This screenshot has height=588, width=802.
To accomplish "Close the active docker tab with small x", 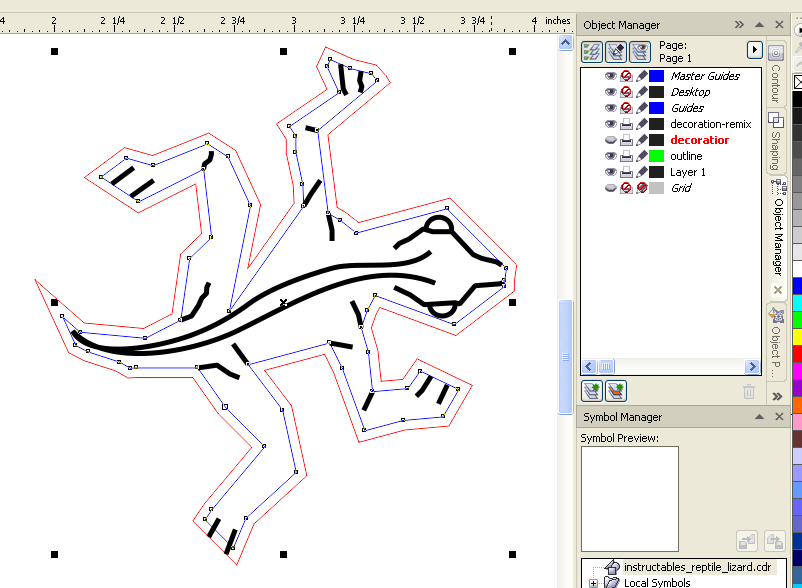I will pos(778,290).
